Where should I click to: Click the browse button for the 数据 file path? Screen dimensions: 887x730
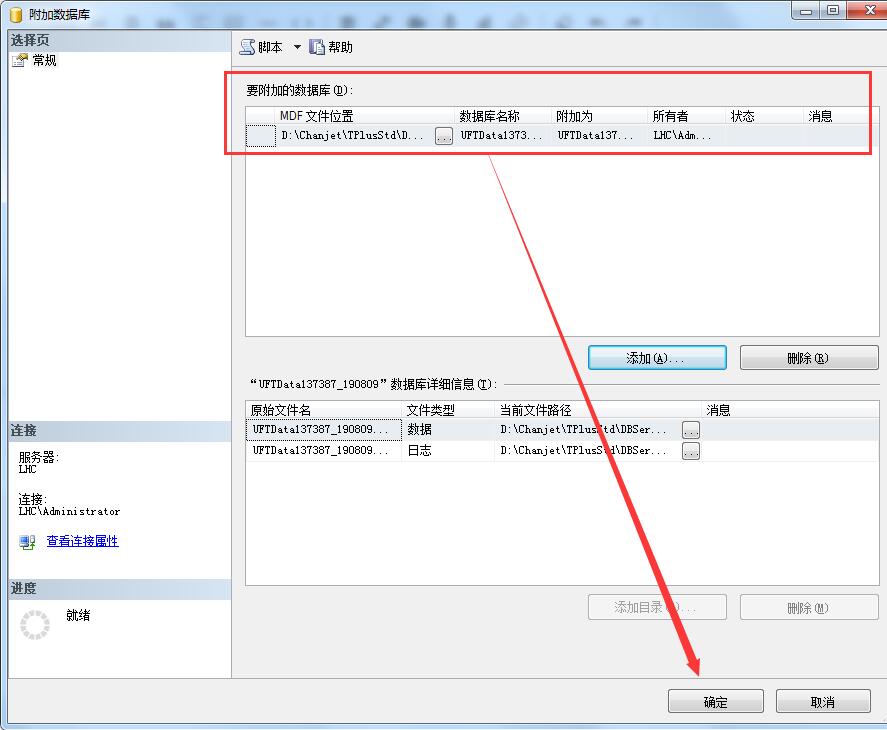click(x=690, y=430)
